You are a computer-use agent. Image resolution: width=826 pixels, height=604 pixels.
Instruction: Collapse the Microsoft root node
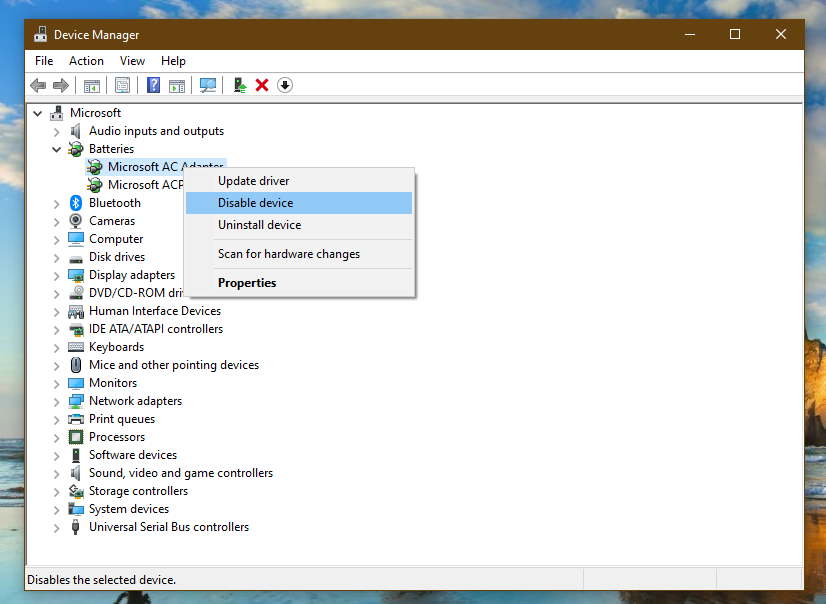(x=38, y=112)
